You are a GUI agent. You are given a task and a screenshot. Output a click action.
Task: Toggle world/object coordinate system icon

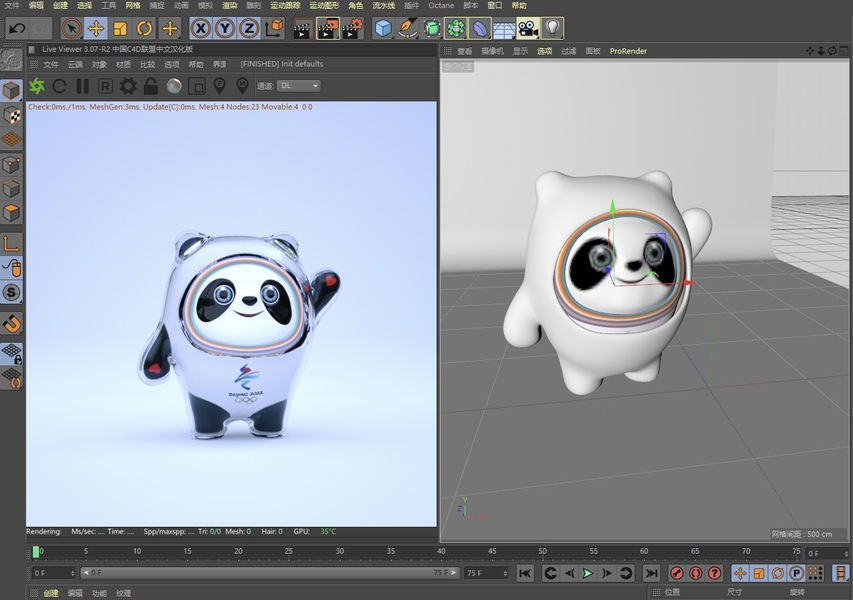tap(274, 28)
